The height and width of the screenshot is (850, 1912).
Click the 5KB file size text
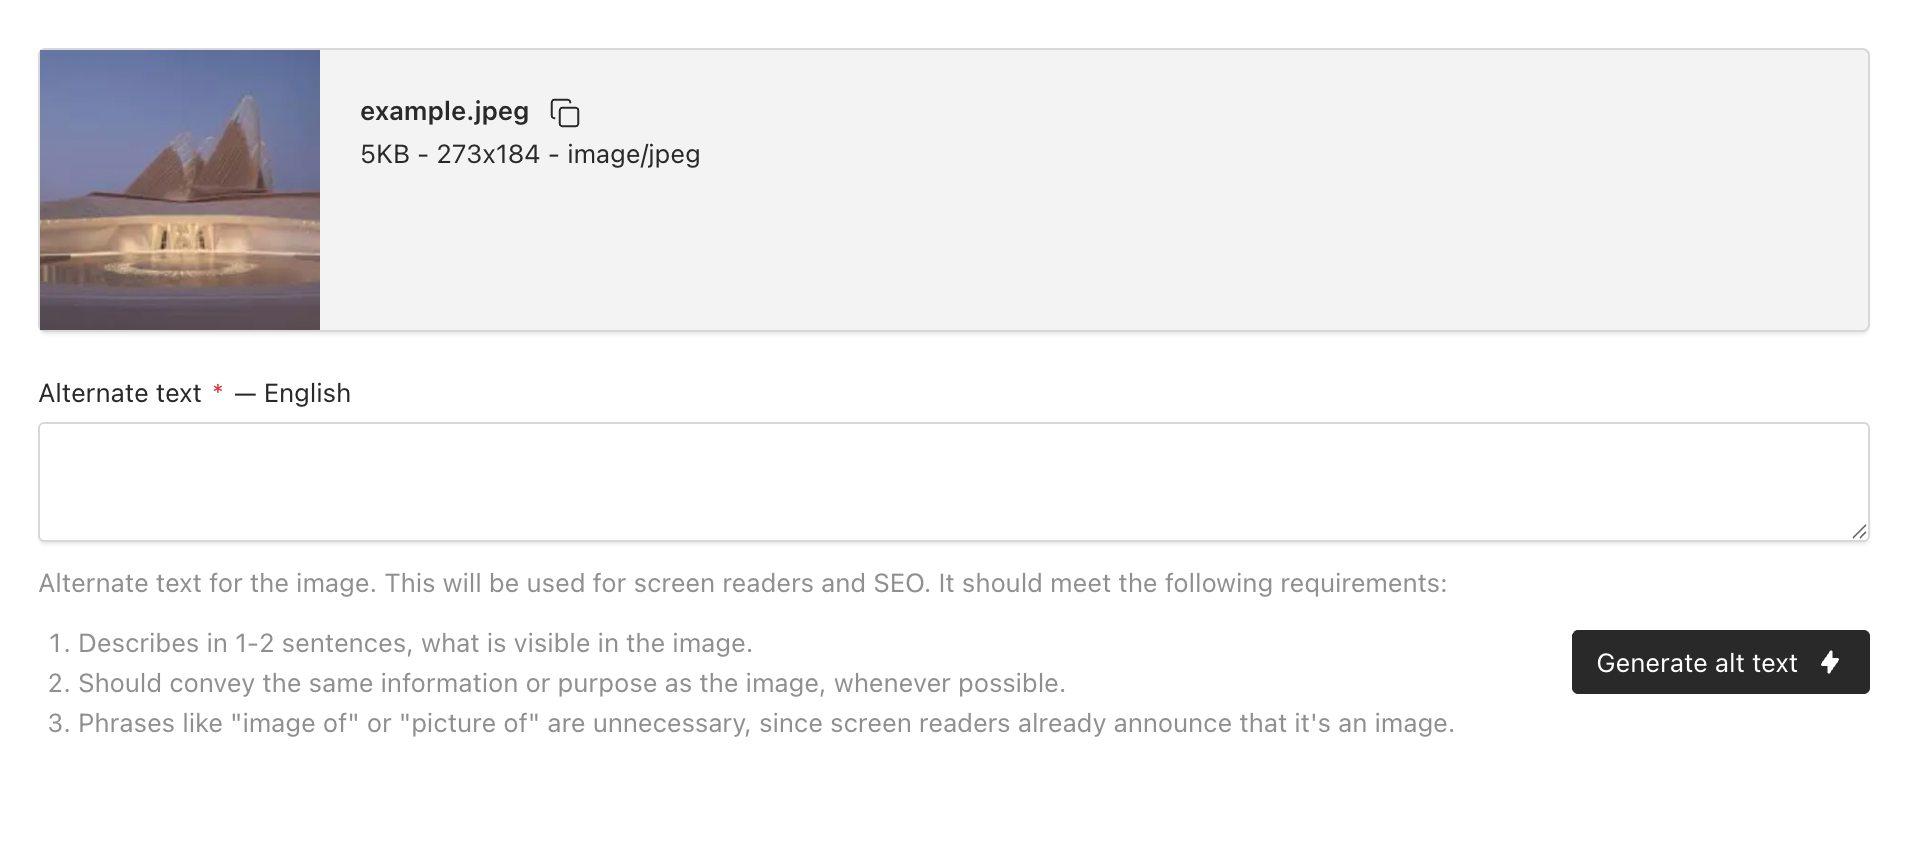click(385, 155)
